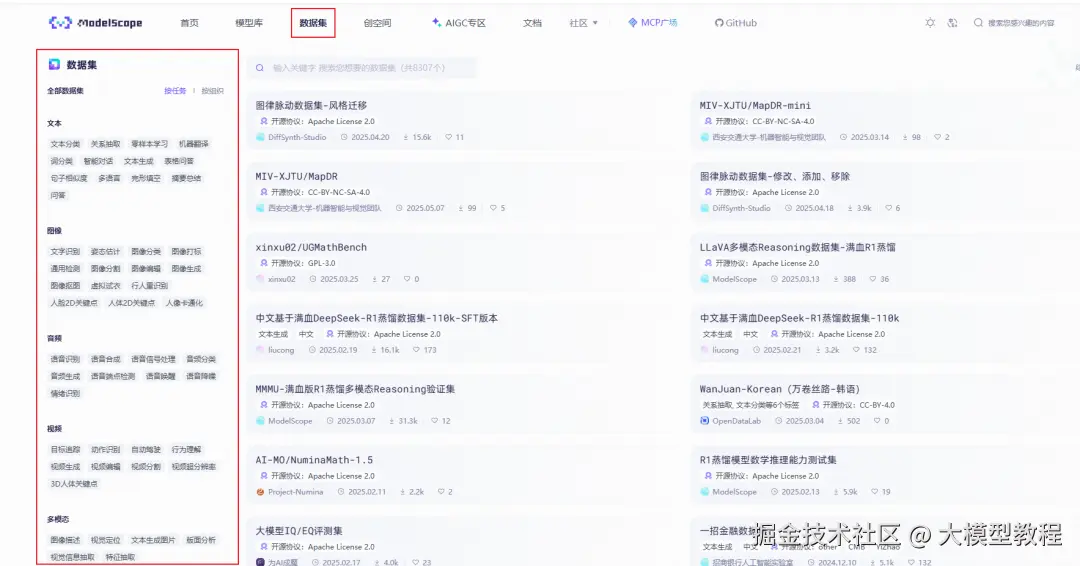This screenshot has width=1080, height=566.
Task: Filter by 图像分类 tag
Action: 146,251
